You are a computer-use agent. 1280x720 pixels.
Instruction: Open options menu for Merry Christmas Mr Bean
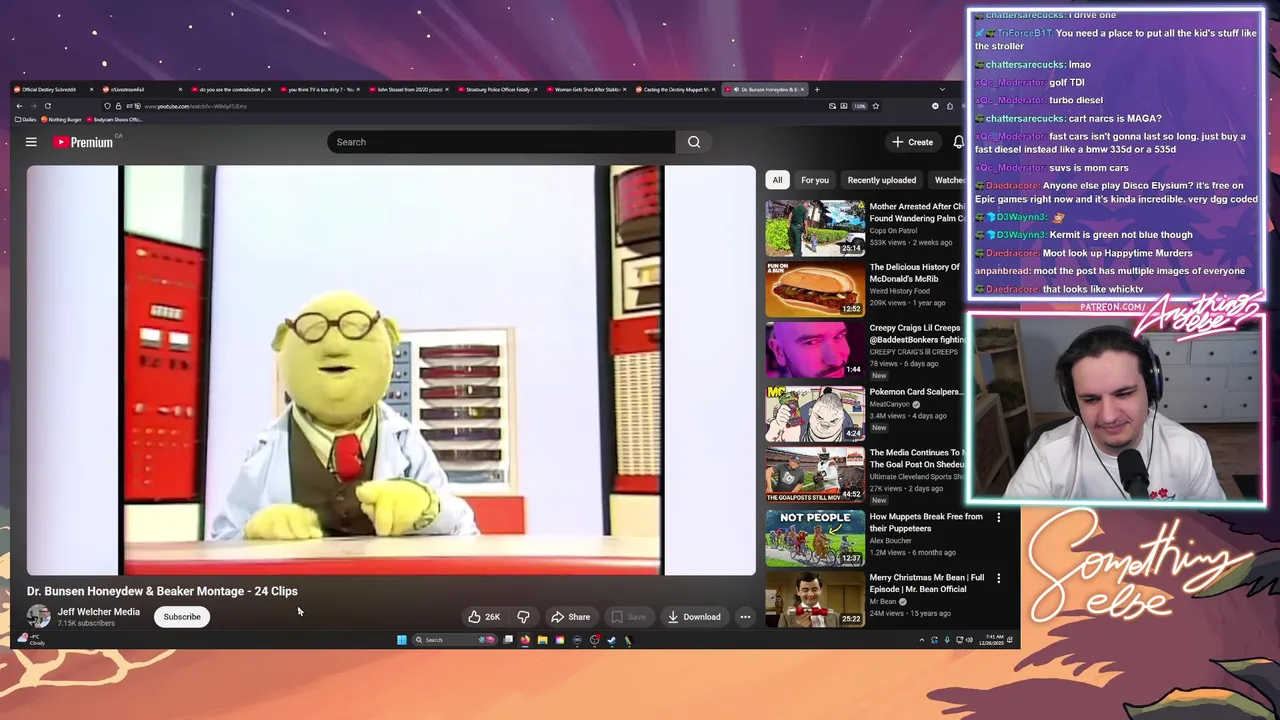coord(998,578)
